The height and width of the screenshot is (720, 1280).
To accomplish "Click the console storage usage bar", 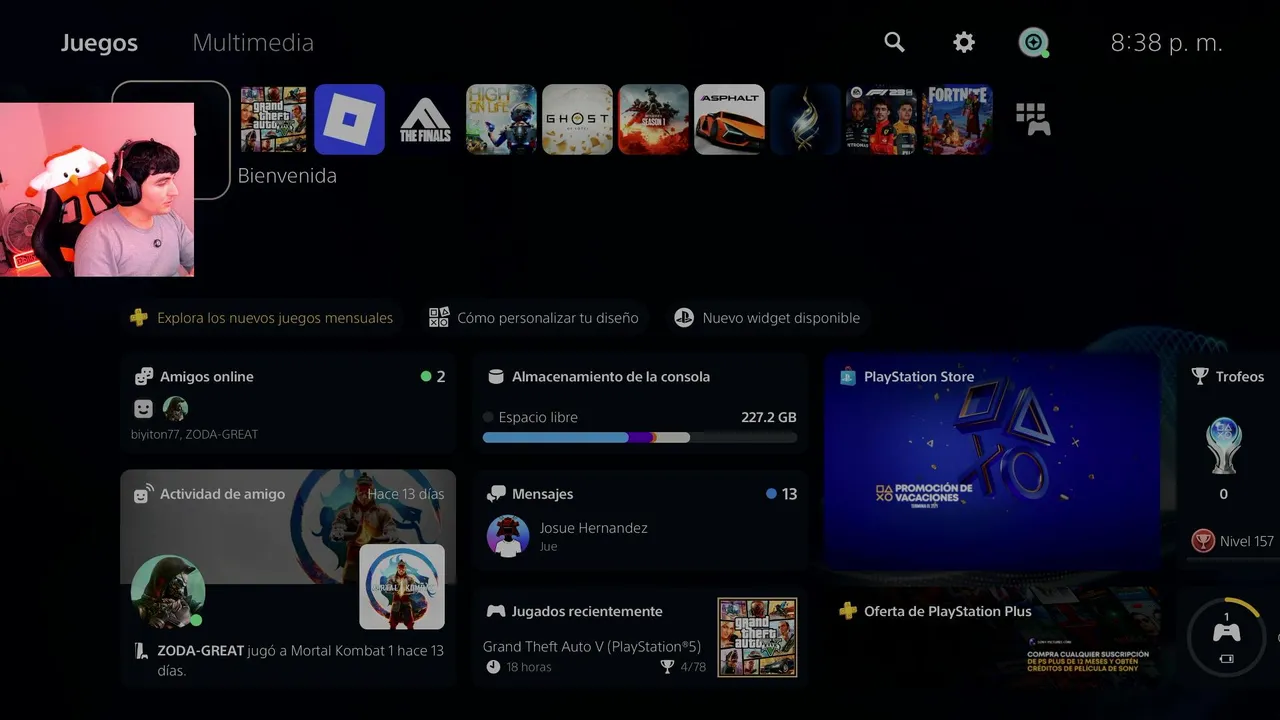I will [x=640, y=437].
